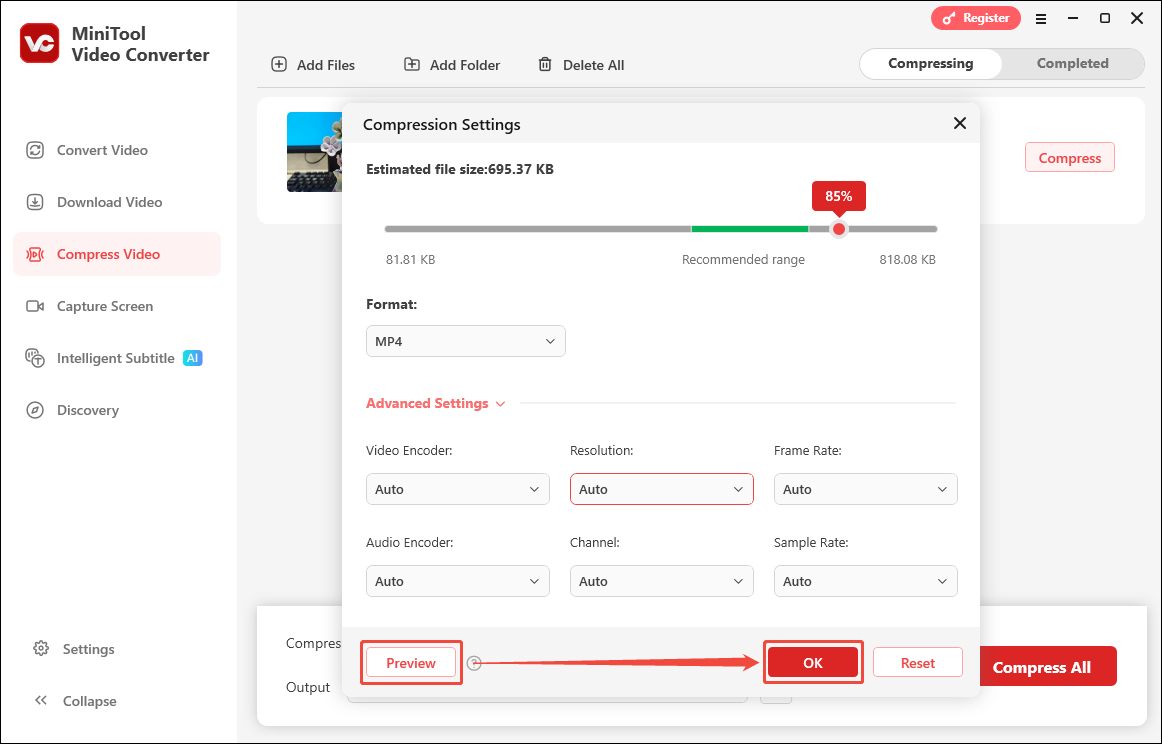Click the video file thumbnail
This screenshot has width=1162, height=744.
pyautogui.click(x=315, y=152)
